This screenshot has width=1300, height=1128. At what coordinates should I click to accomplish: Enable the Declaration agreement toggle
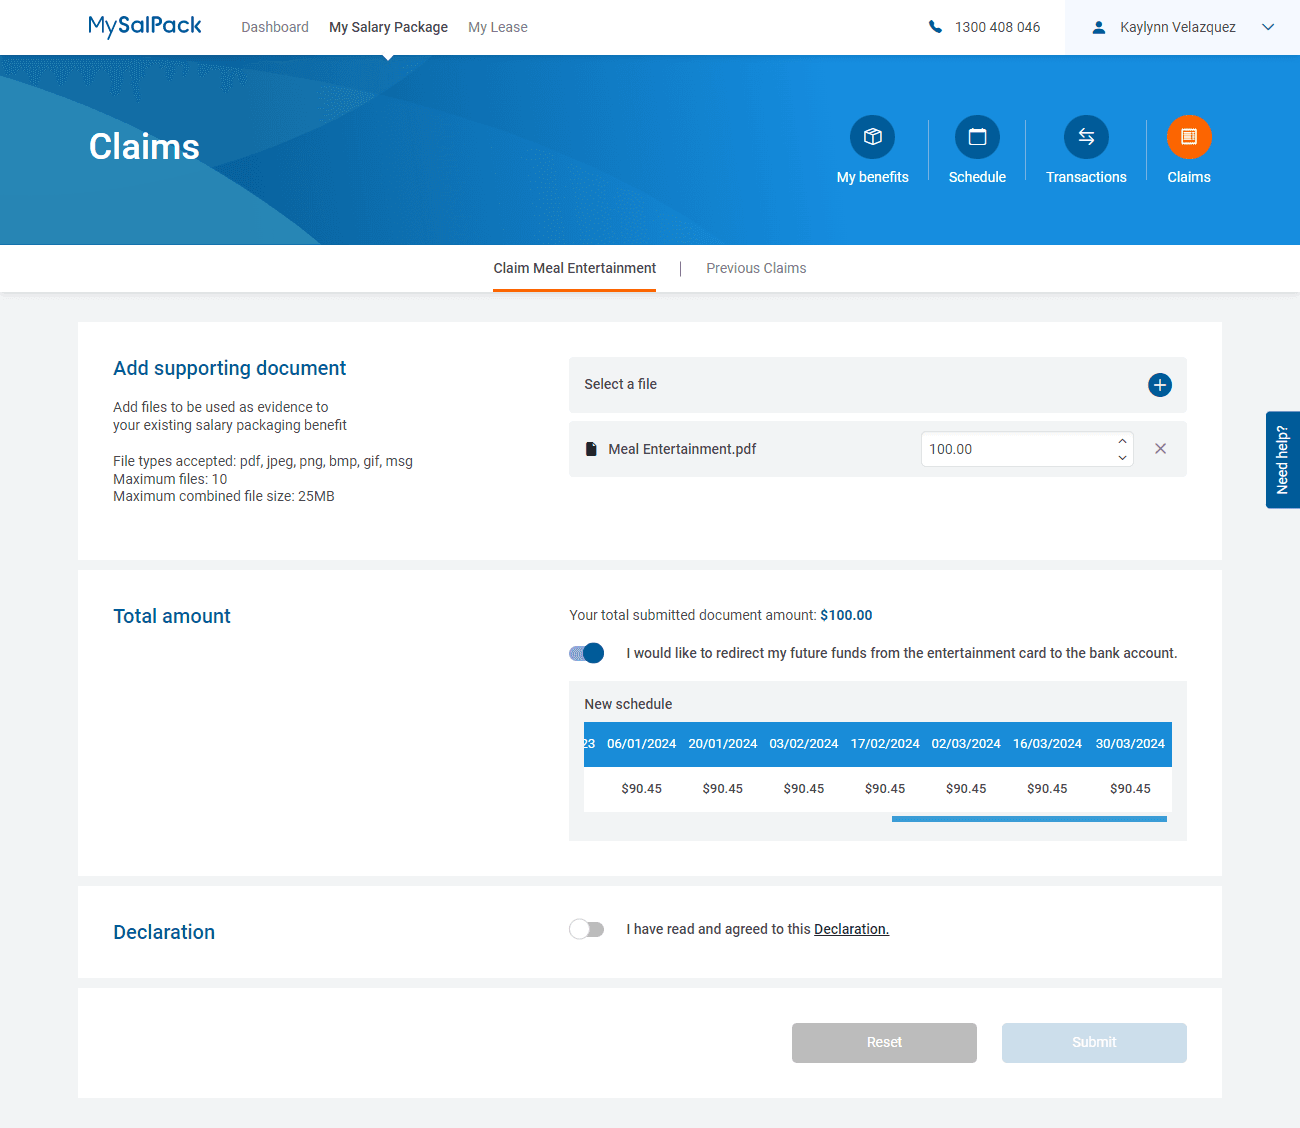click(x=586, y=929)
